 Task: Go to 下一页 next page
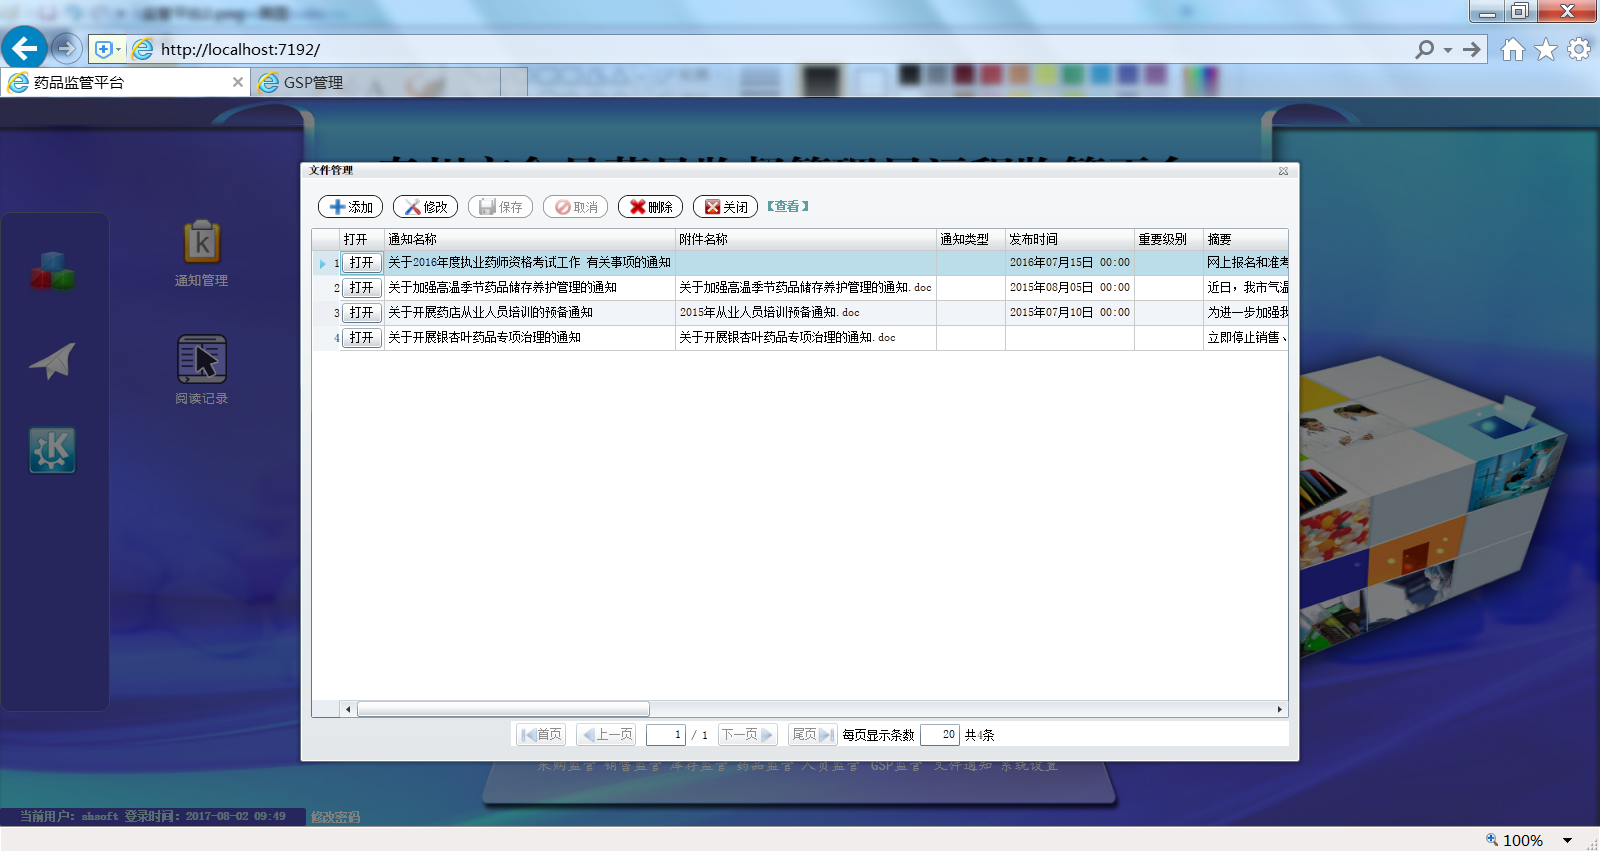(747, 735)
